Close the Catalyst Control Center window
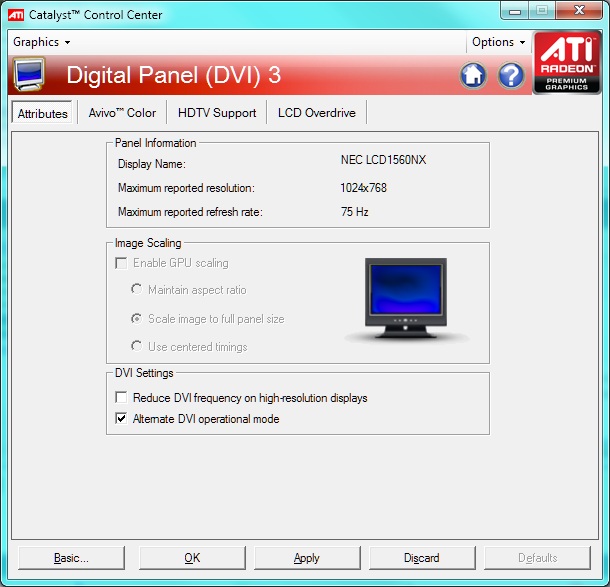This screenshot has width=610, height=587. tap(579, 11)
